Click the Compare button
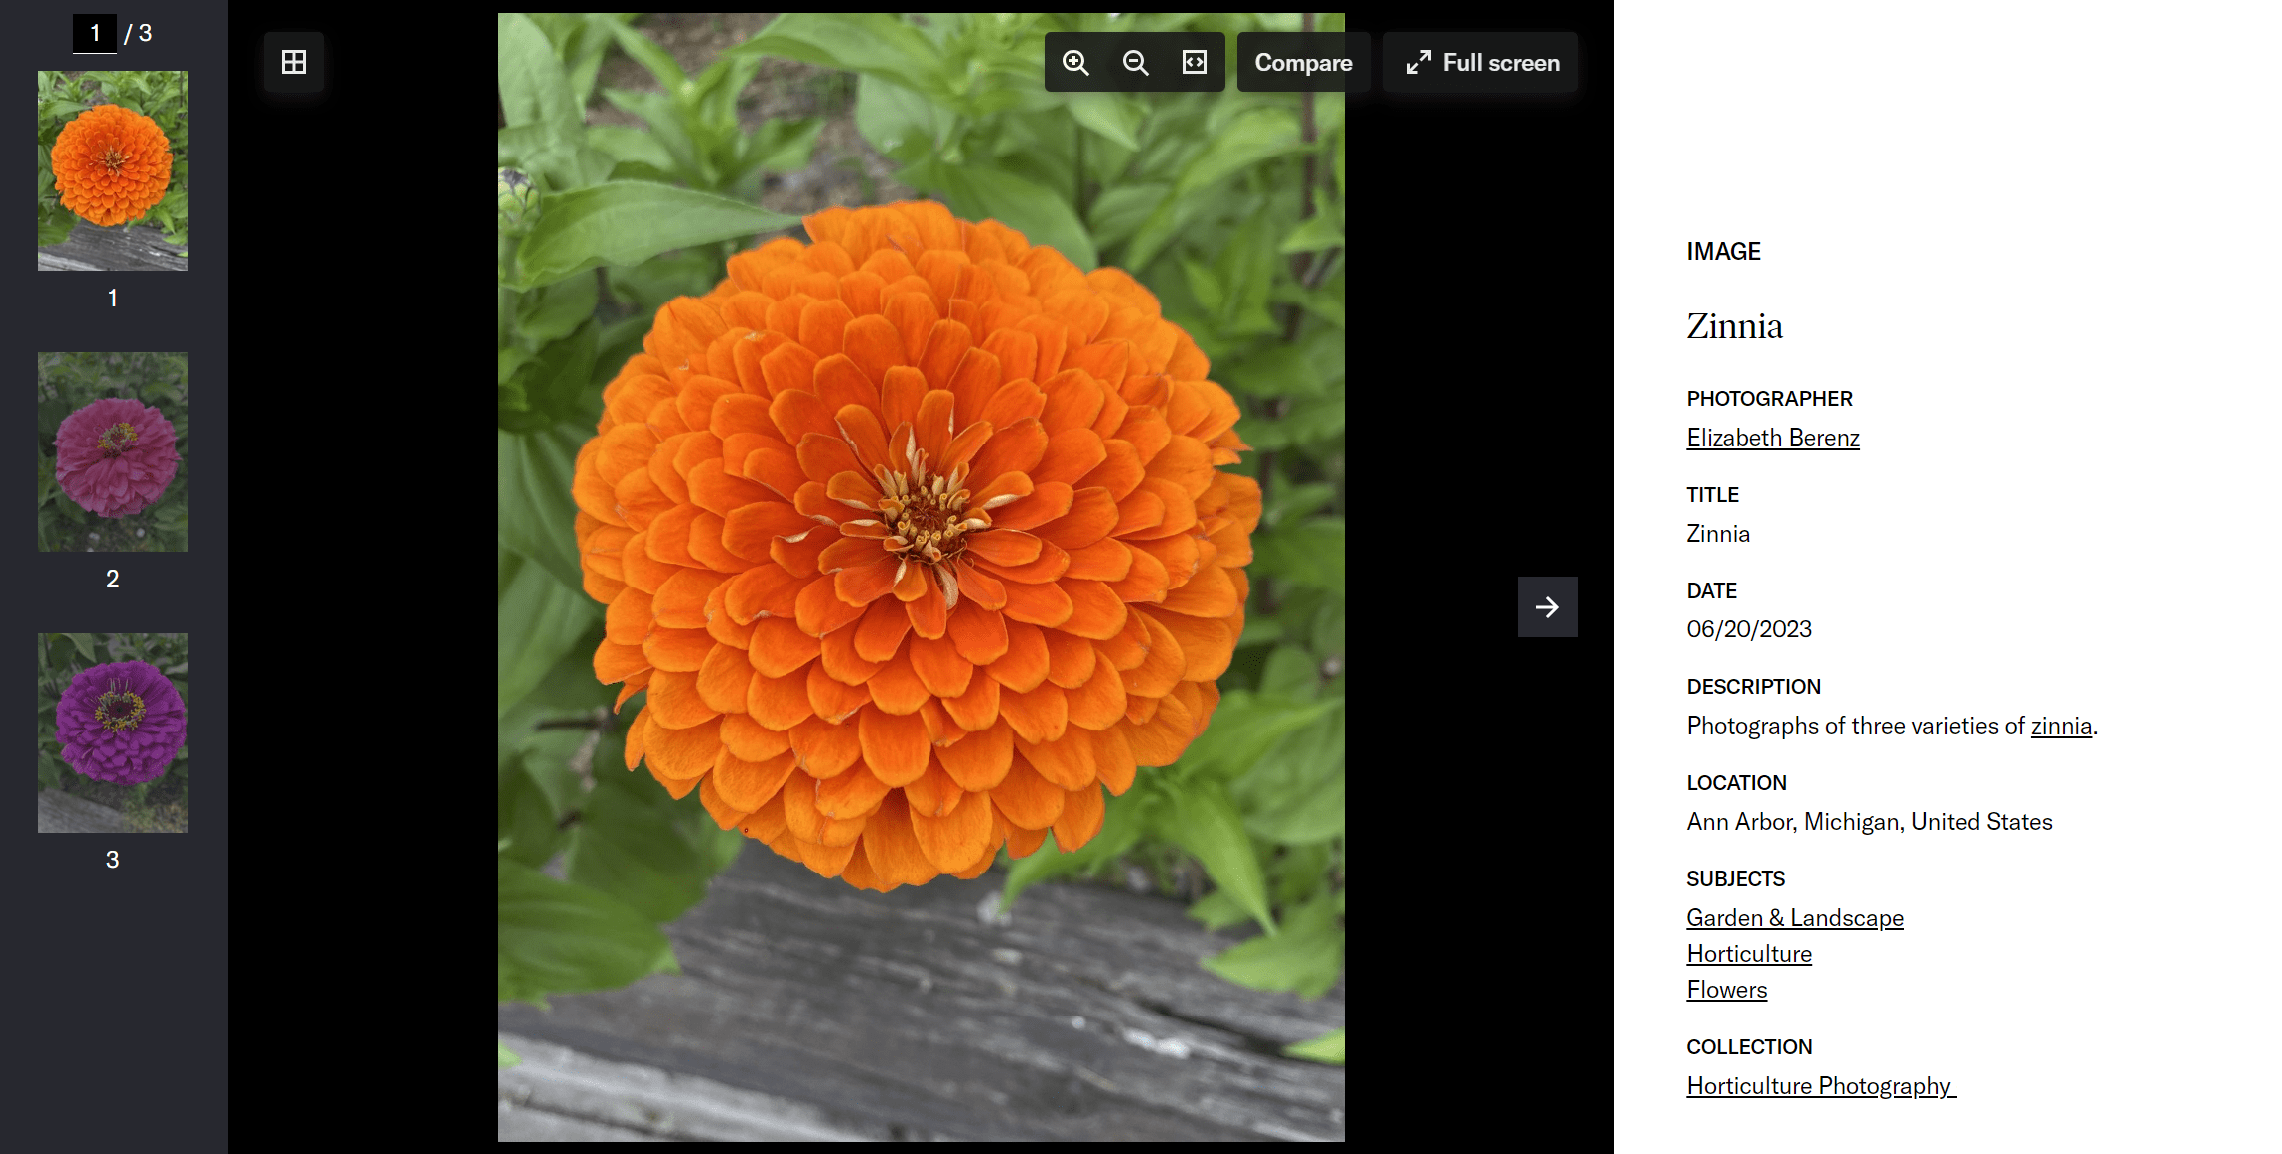 pos(1303,62)
